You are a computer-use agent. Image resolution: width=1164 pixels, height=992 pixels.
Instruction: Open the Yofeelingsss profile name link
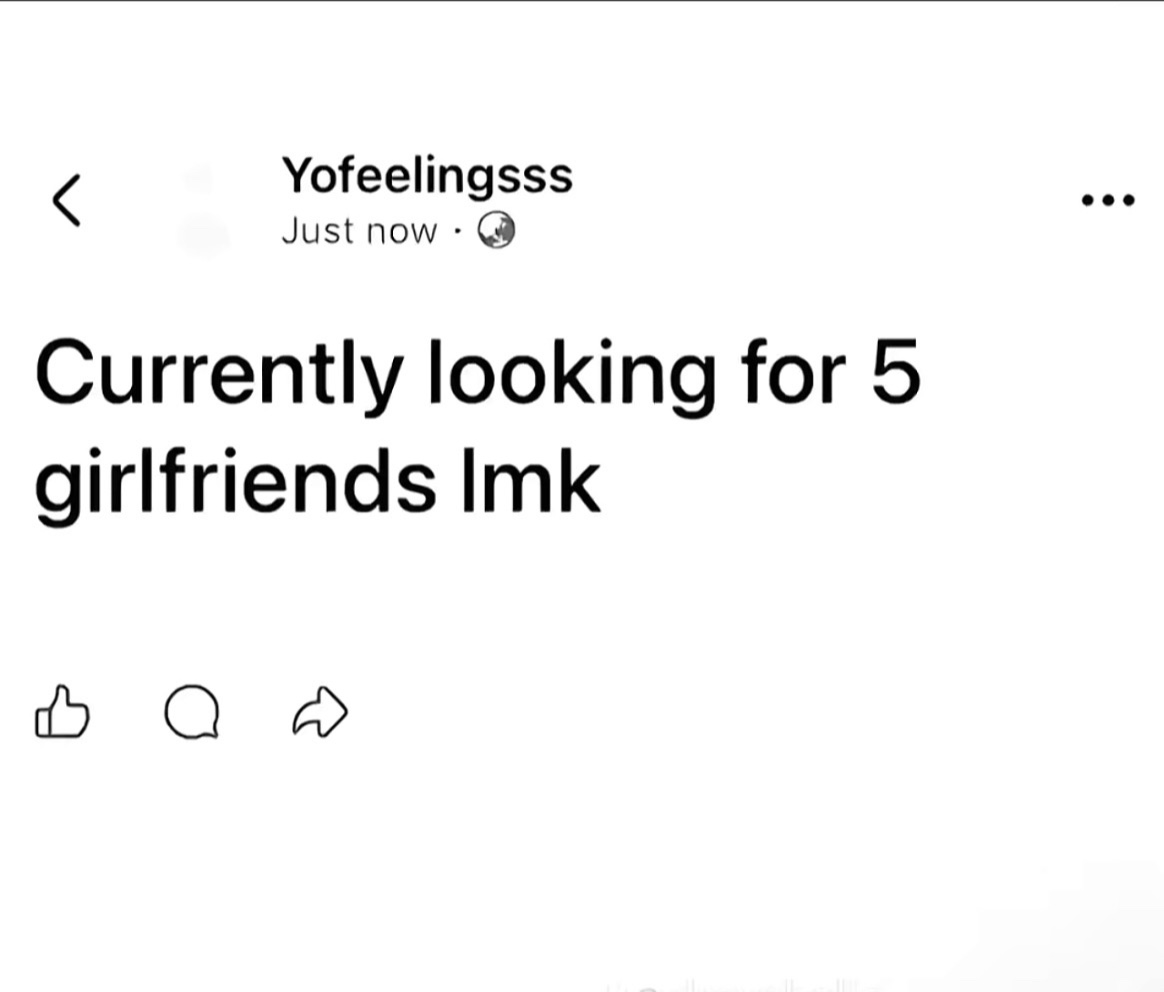[427, 176]
